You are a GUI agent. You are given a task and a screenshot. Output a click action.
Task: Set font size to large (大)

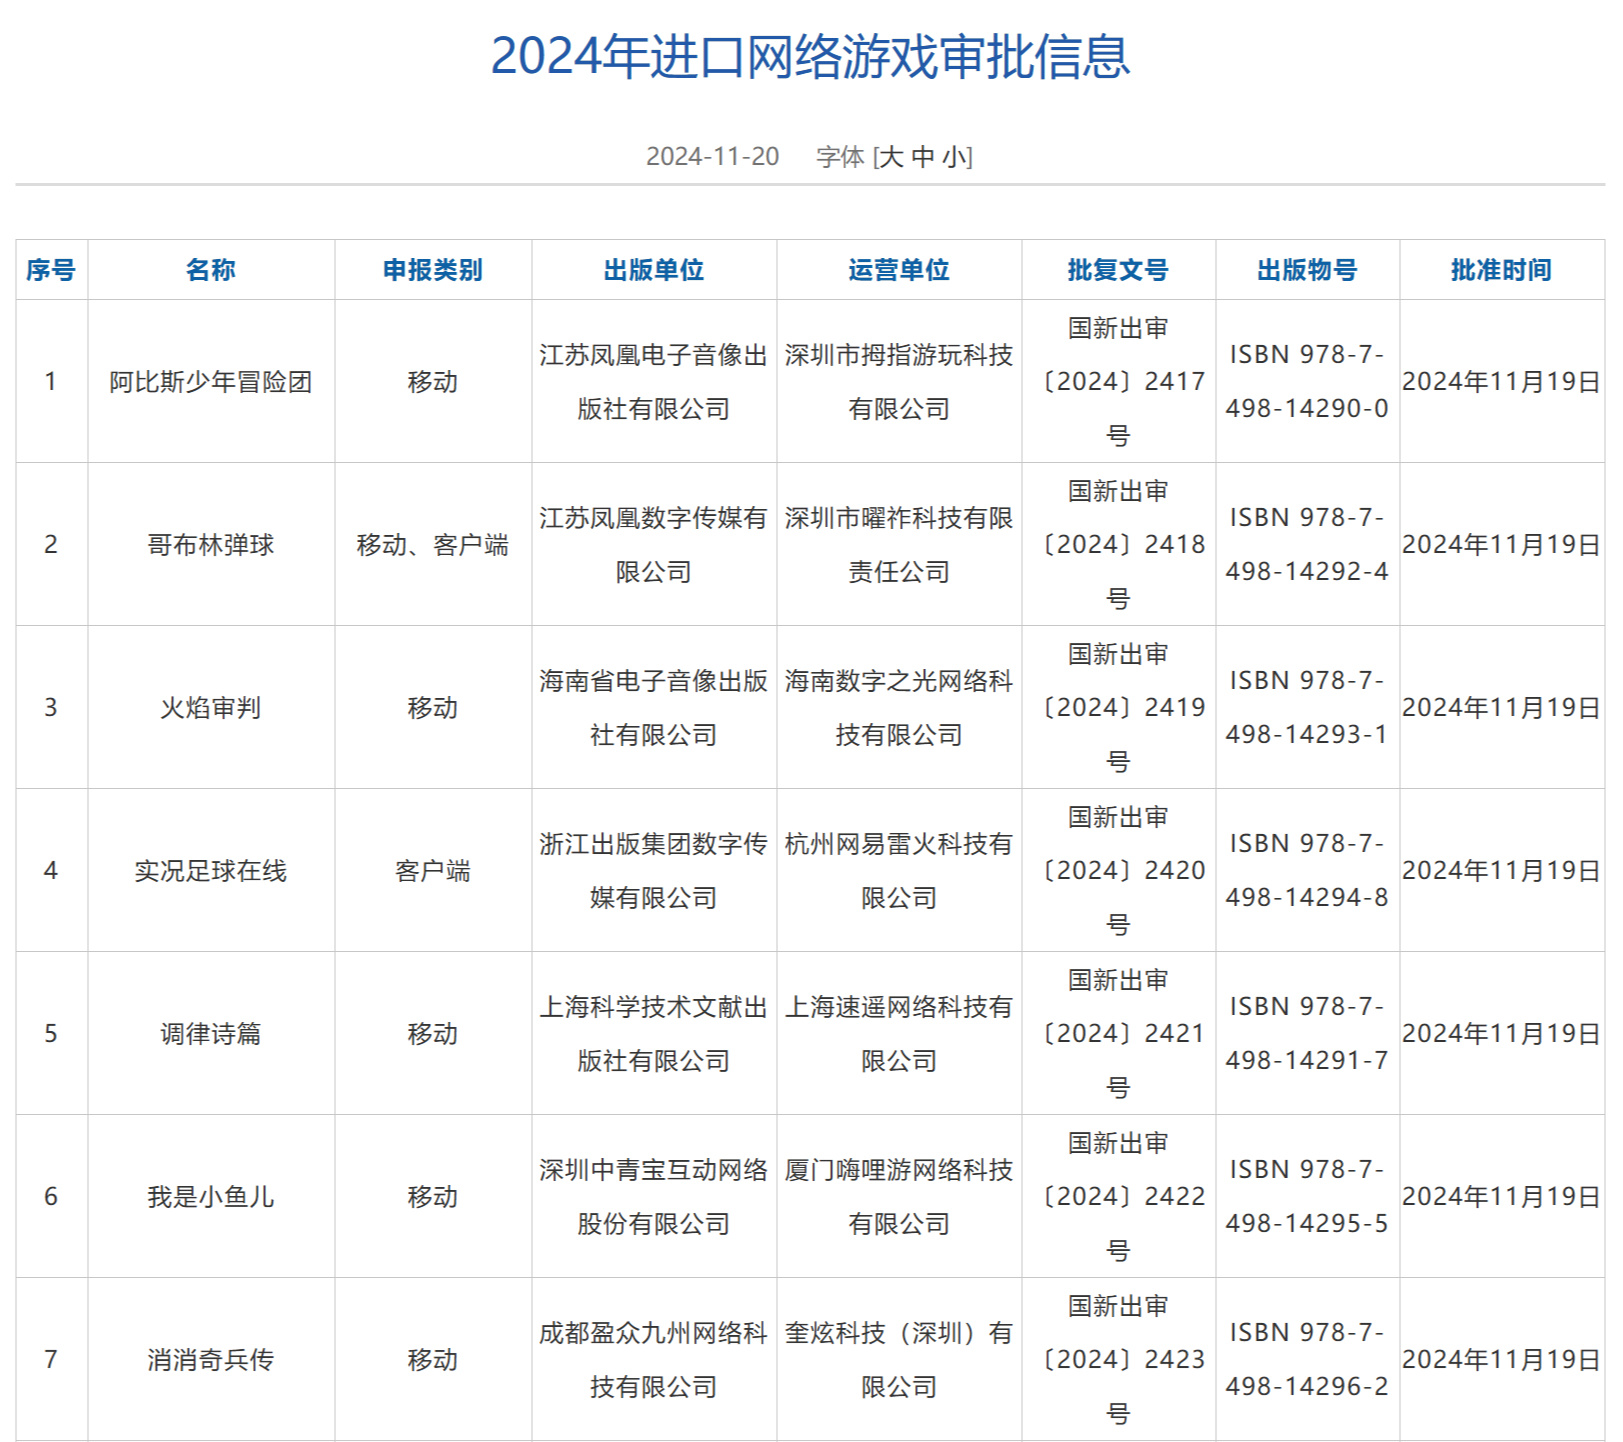click(x=890, y=157)
